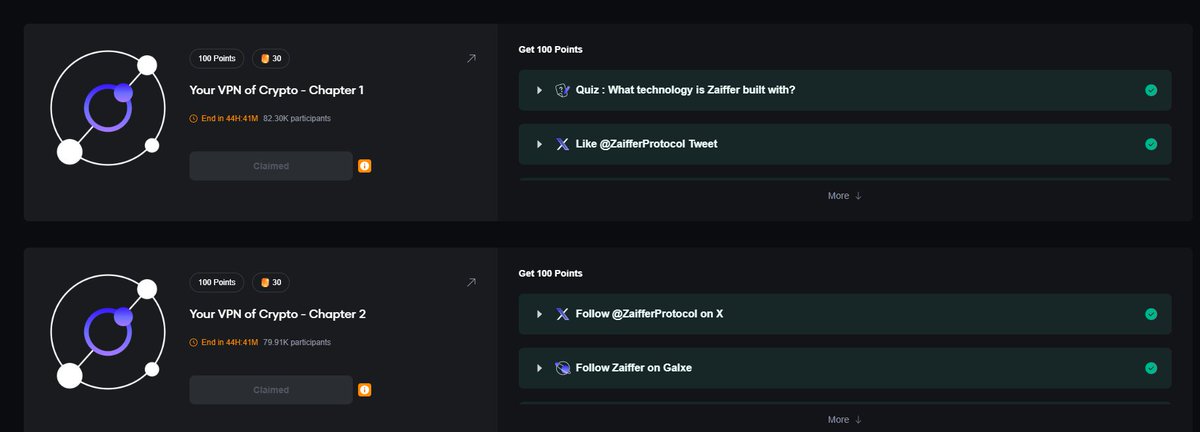
Task: Open 'Your VPN of Crypto - Chapter 2' title
Action: tap(278, 314)
